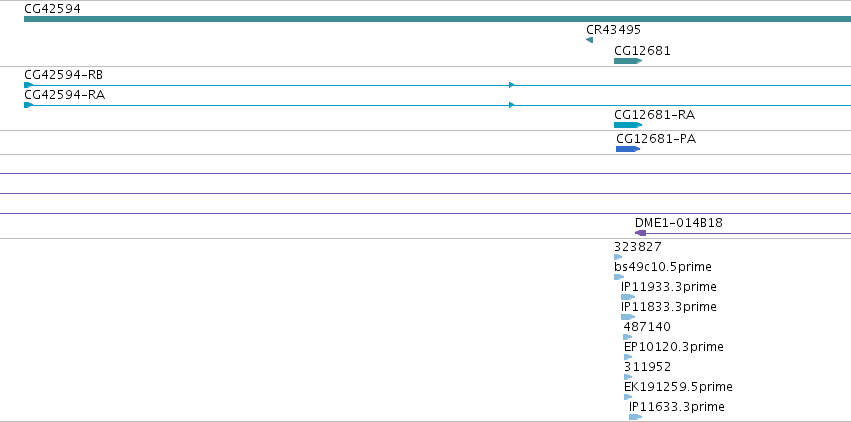Click the 311952 label text
Viewport: 851px width, 422px height.
(647, 367)
